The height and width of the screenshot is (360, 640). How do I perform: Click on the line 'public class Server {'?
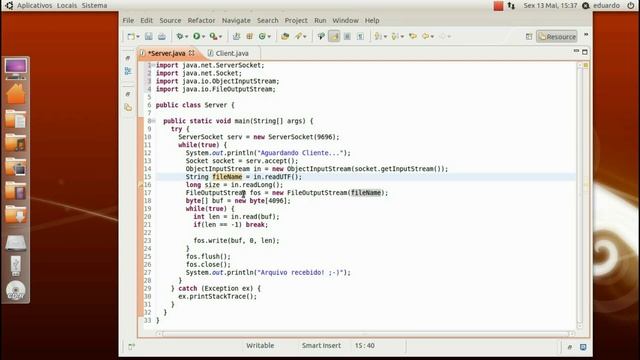[x=195, y=105]
